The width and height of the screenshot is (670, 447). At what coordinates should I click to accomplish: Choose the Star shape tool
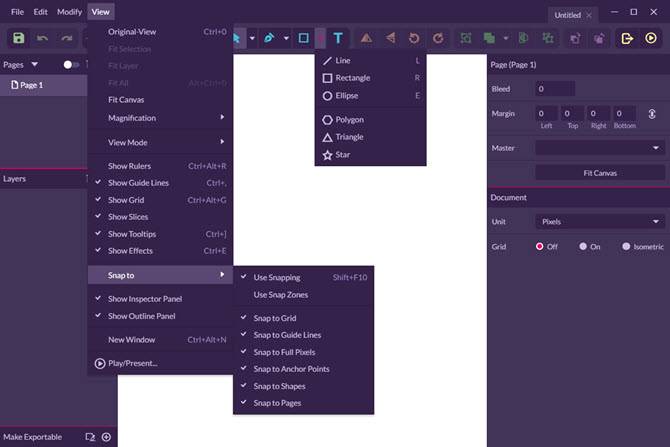pos(370,155)
